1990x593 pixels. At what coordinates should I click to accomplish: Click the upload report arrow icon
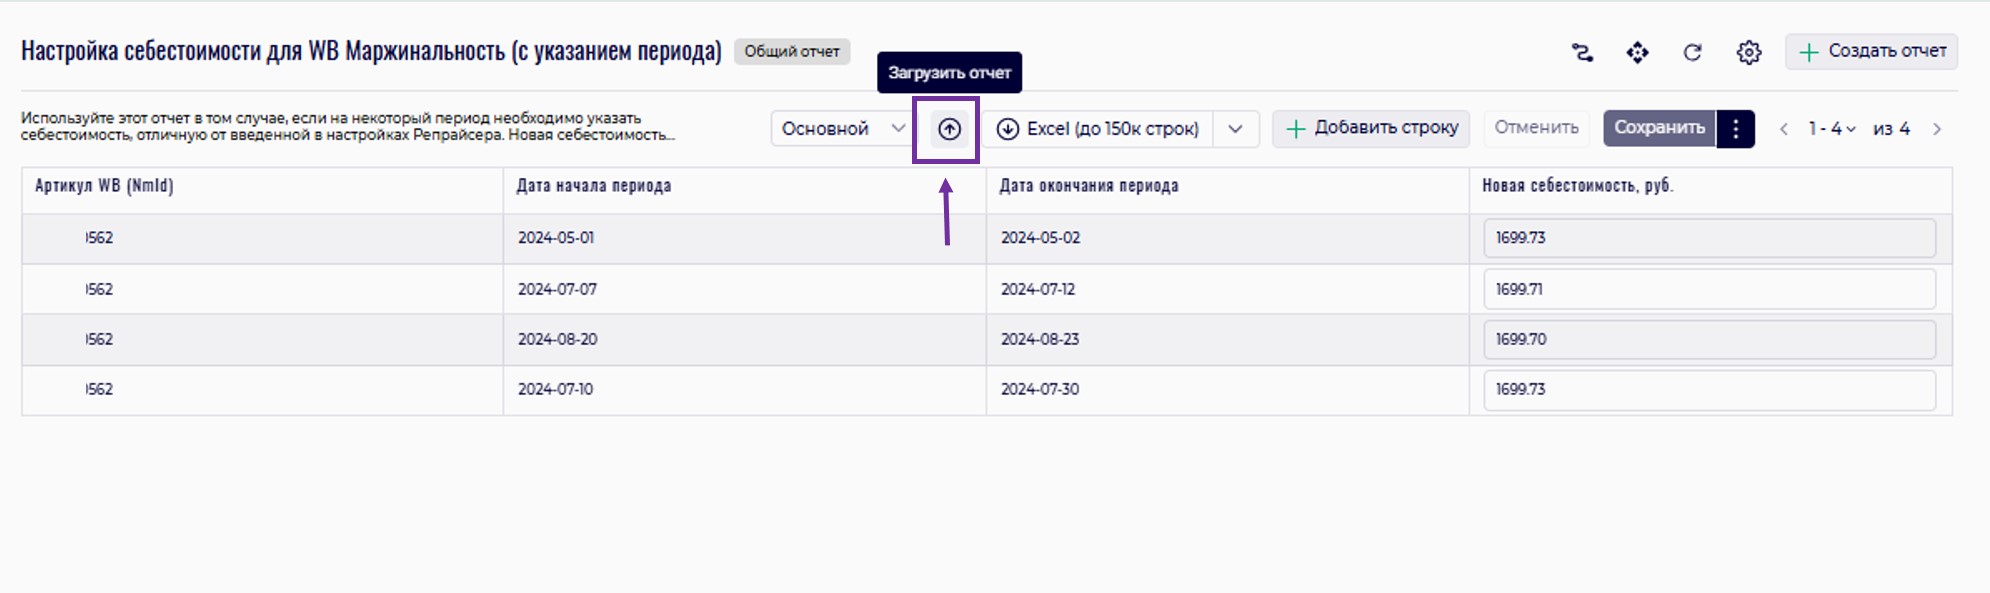pyautogui.click(x=949, y=129)
